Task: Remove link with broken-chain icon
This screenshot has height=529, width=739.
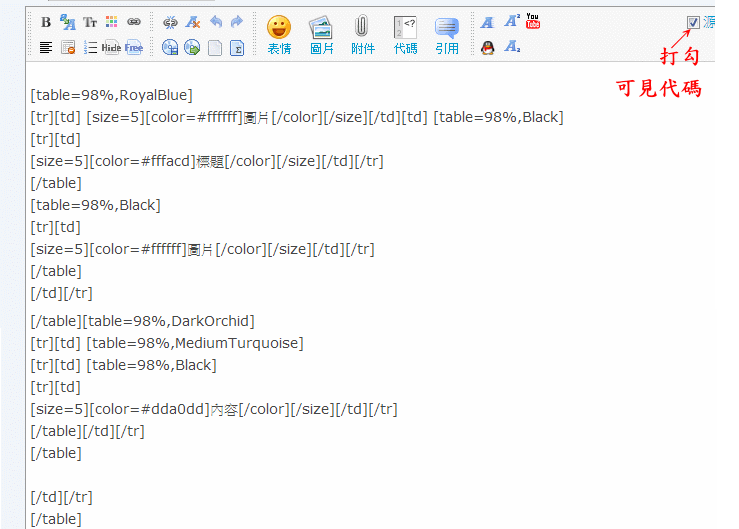Action: tap(170, 22)
